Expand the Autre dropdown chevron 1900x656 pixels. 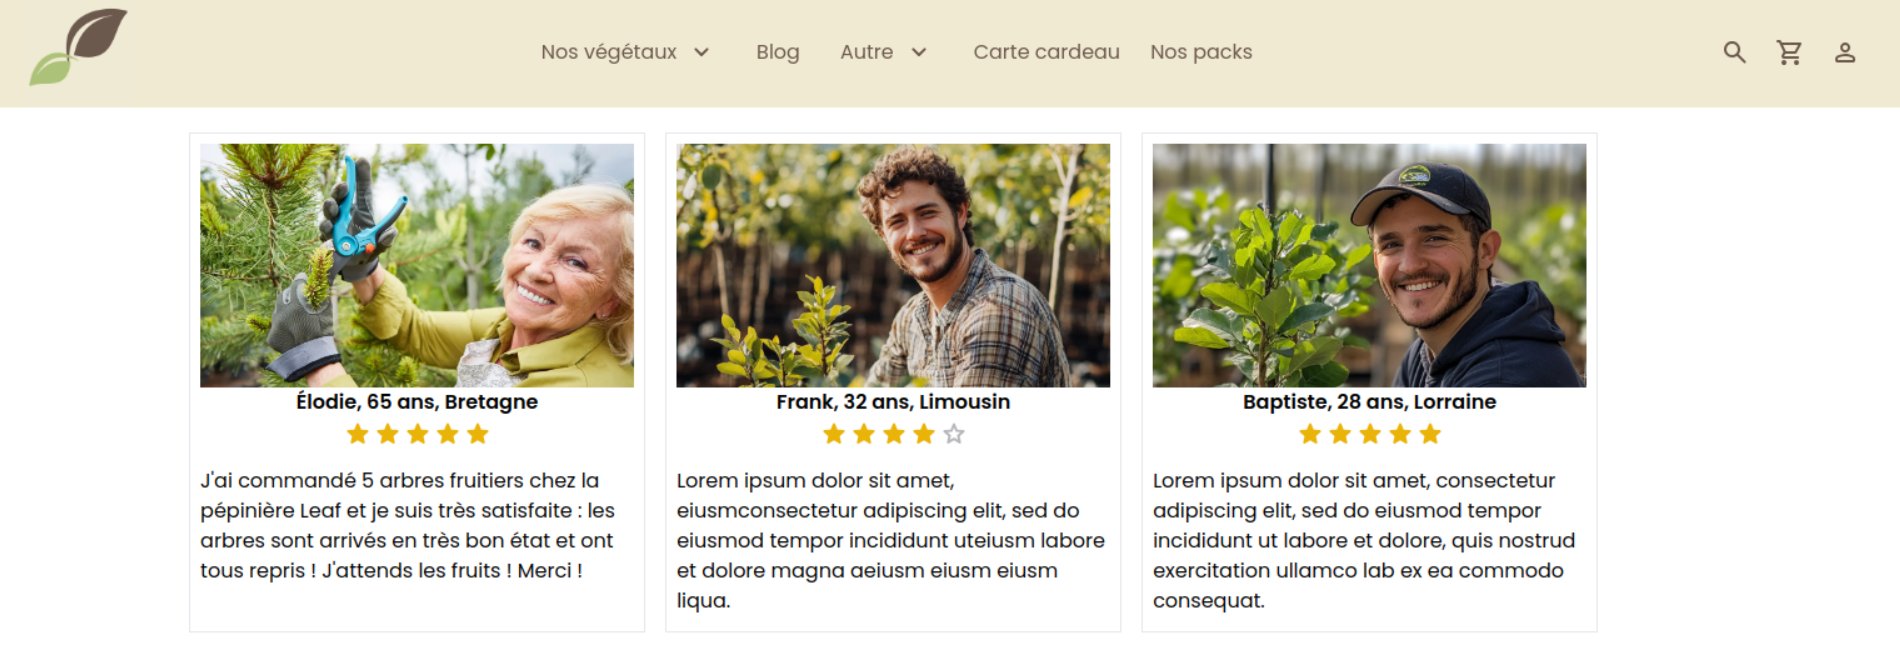point(919,52)
